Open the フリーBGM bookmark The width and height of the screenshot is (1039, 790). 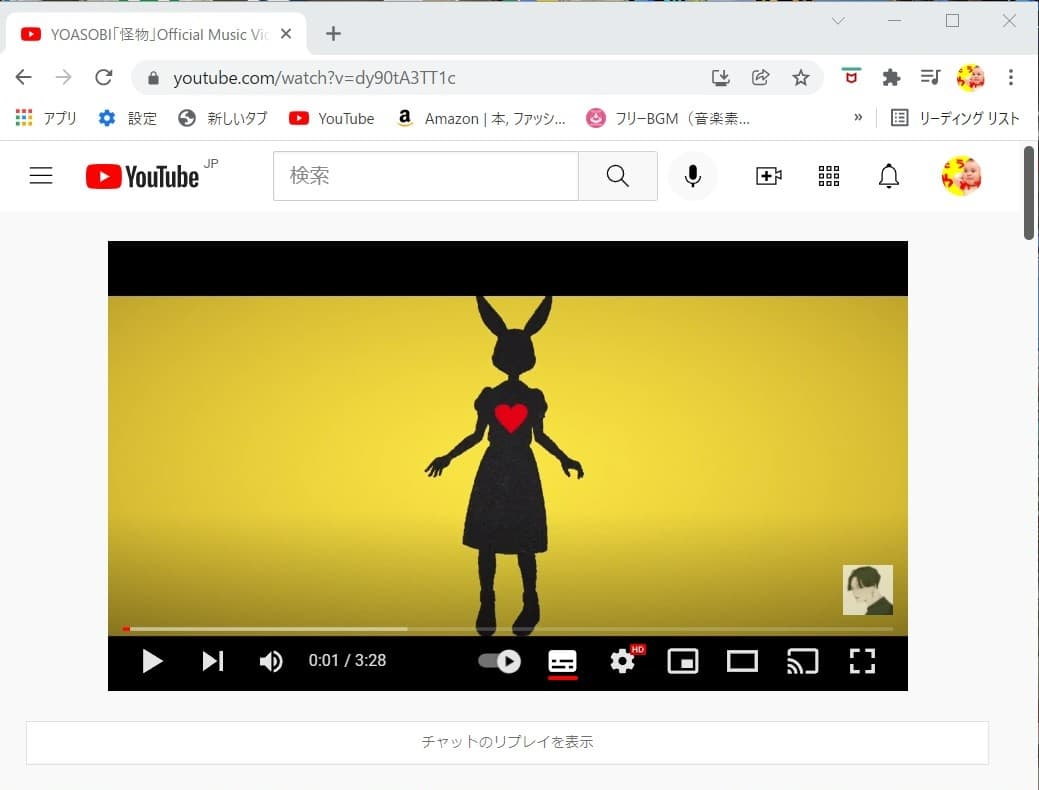tap(672, 117)
